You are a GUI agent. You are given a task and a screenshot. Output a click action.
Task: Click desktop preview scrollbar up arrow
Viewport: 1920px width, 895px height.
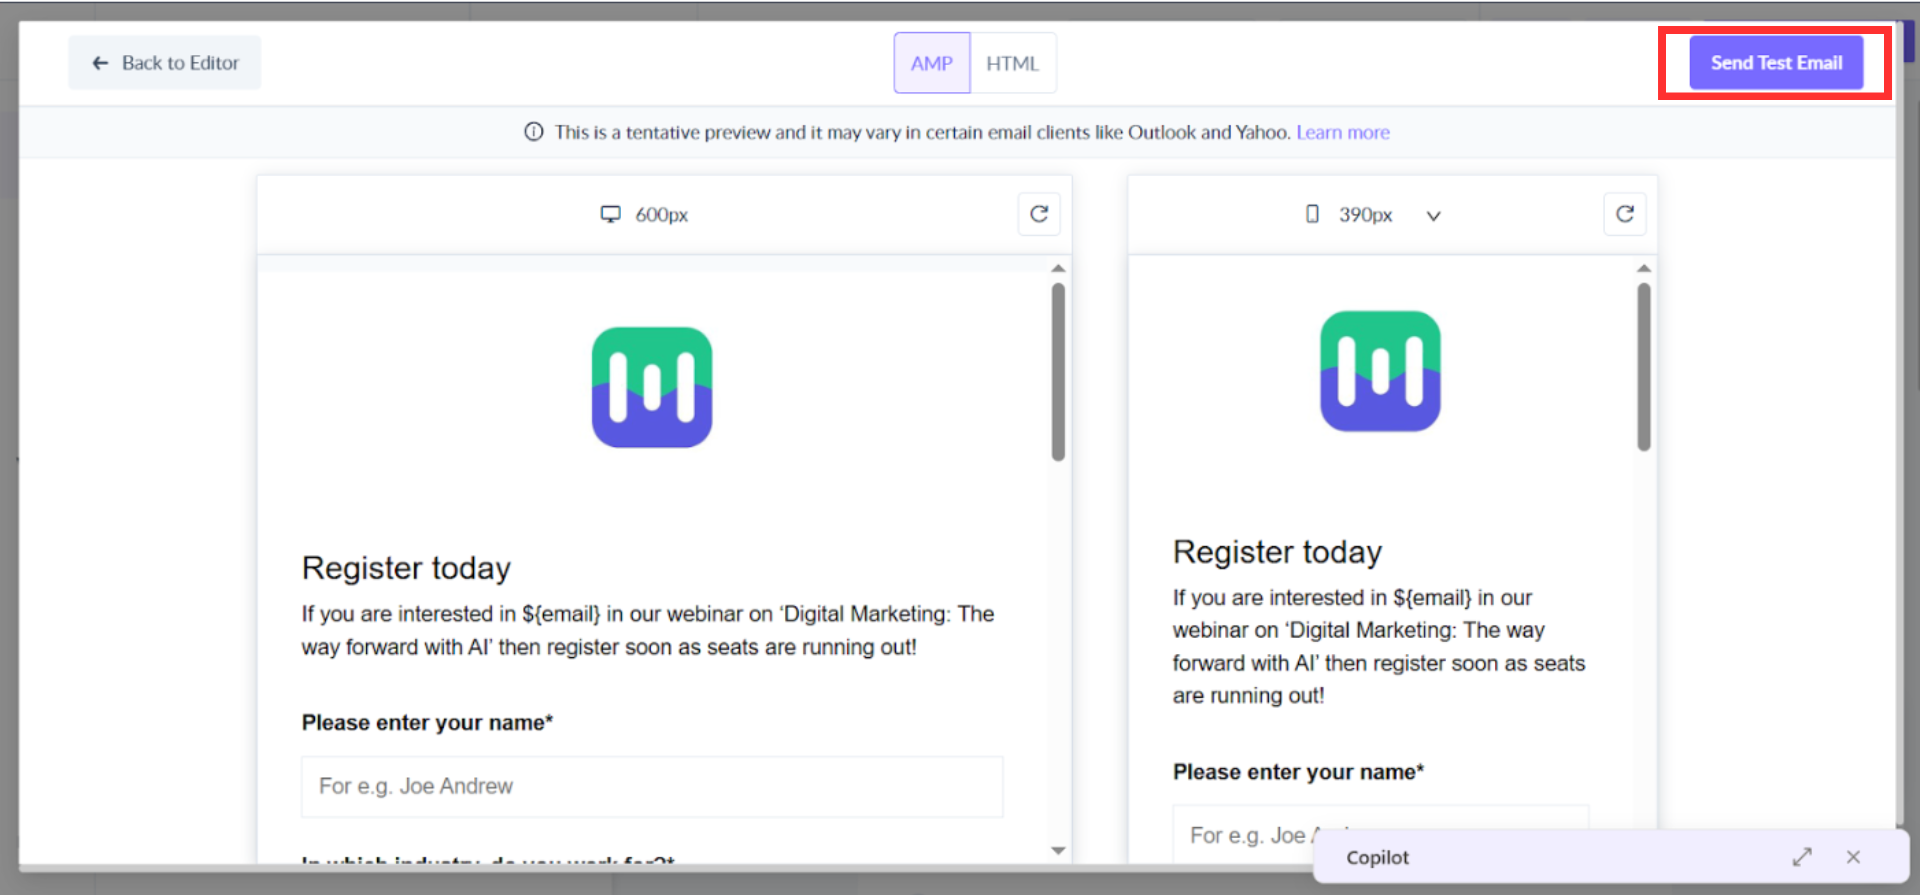(1058, 268)
